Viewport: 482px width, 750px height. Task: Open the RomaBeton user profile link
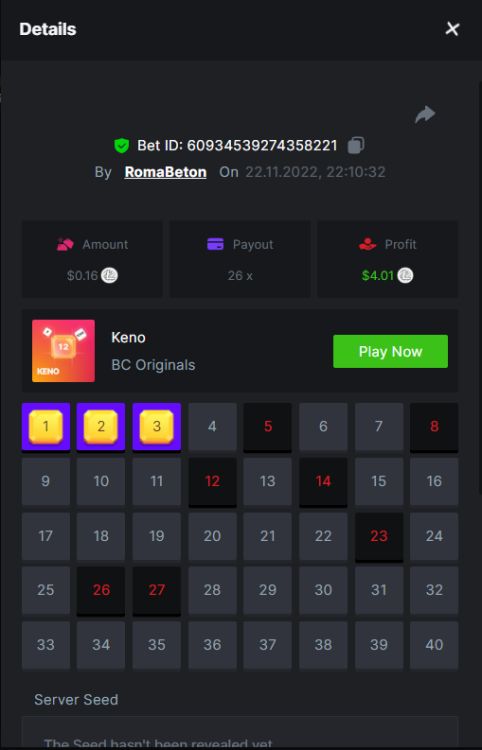tap(165, 172)
